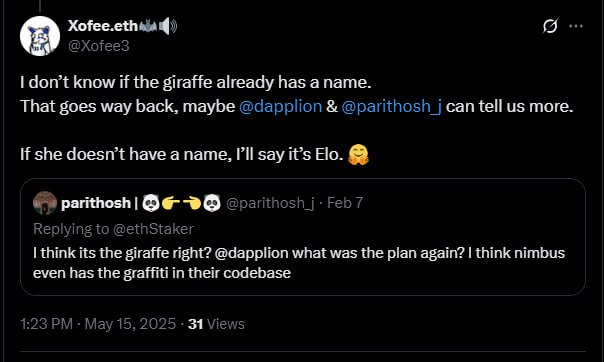Open the @parithosh_j mention in tweet text

(391, 106)
